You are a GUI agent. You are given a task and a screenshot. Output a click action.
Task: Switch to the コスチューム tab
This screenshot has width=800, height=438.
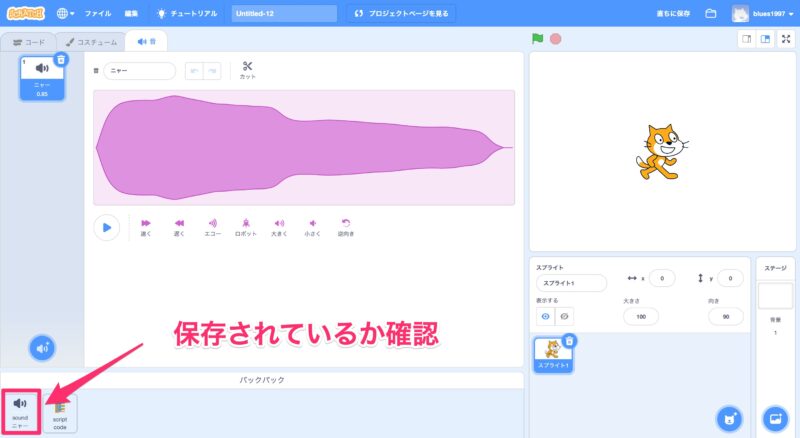click(91, 41)
